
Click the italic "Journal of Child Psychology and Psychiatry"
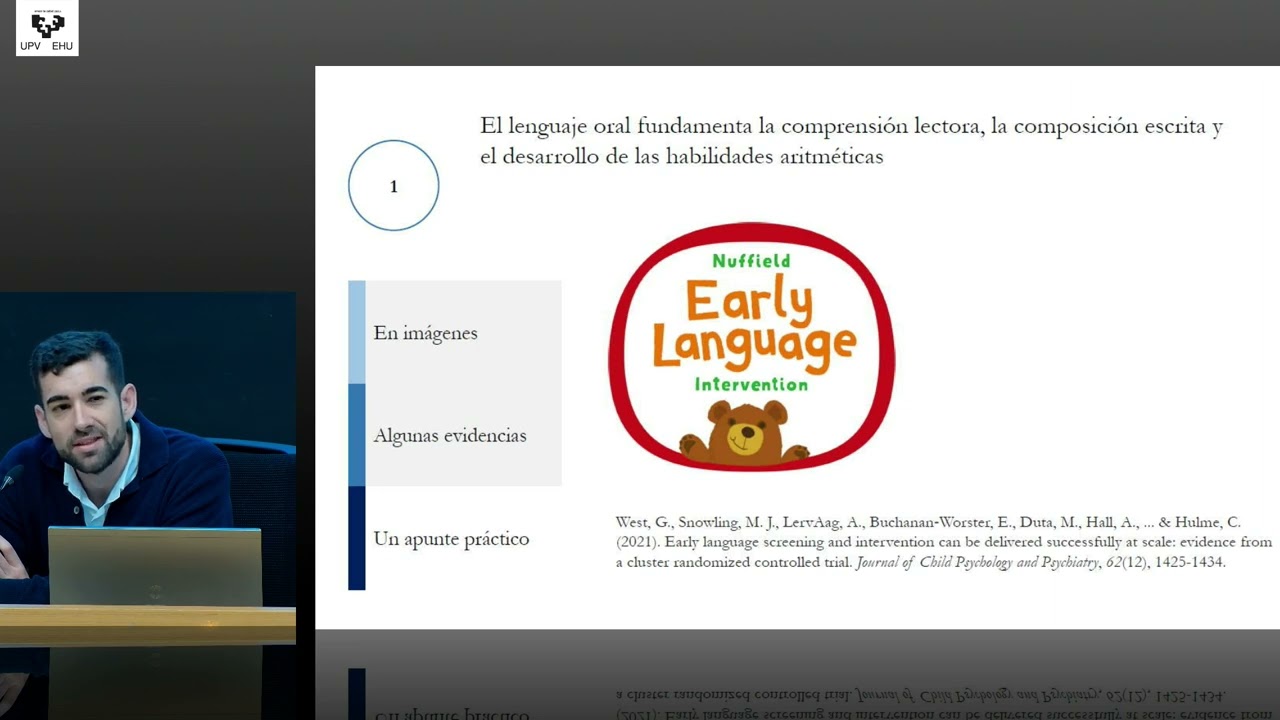tap(977, 562)
